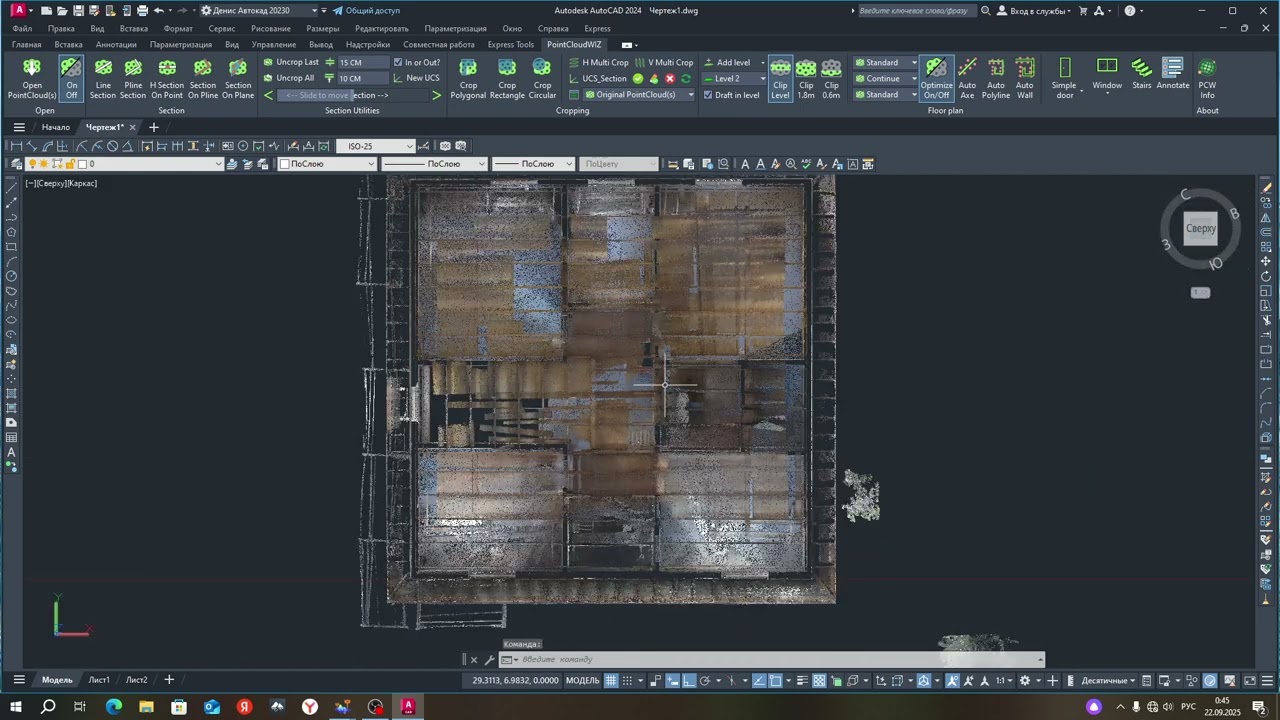Image resolution: width=1280 pixels, height=720 pixels.
Task: Activate the Clip 1.8m tool
Action: (806, 78)
